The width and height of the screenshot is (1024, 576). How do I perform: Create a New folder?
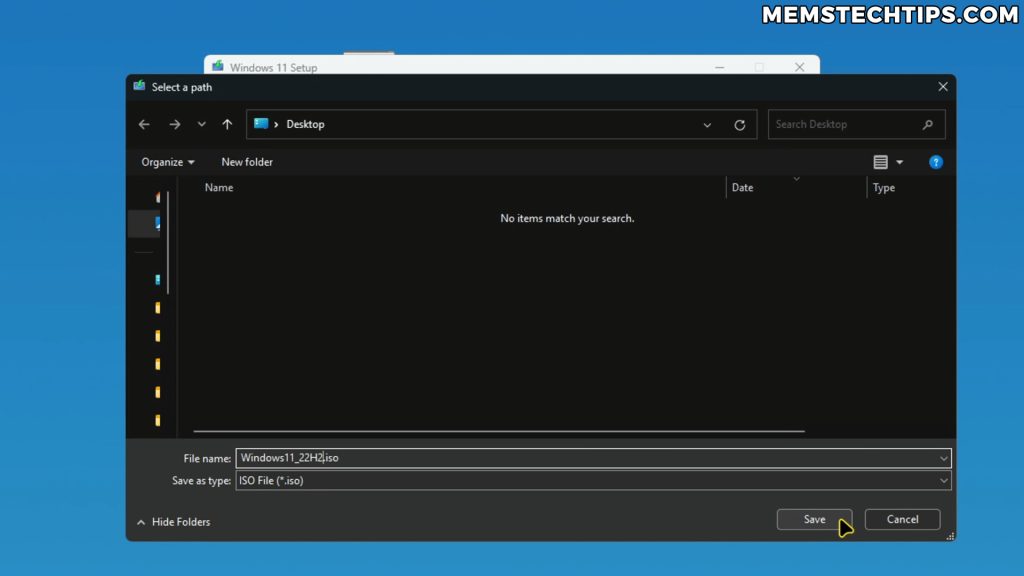[x=247, y=162]
